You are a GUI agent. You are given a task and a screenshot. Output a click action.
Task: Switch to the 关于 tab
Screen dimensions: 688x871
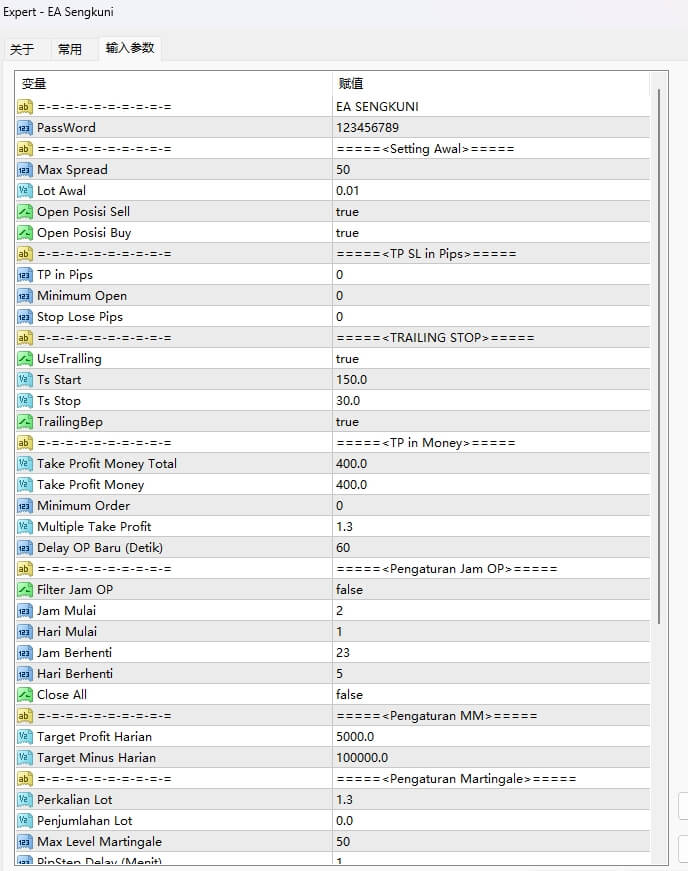point(22,49)
